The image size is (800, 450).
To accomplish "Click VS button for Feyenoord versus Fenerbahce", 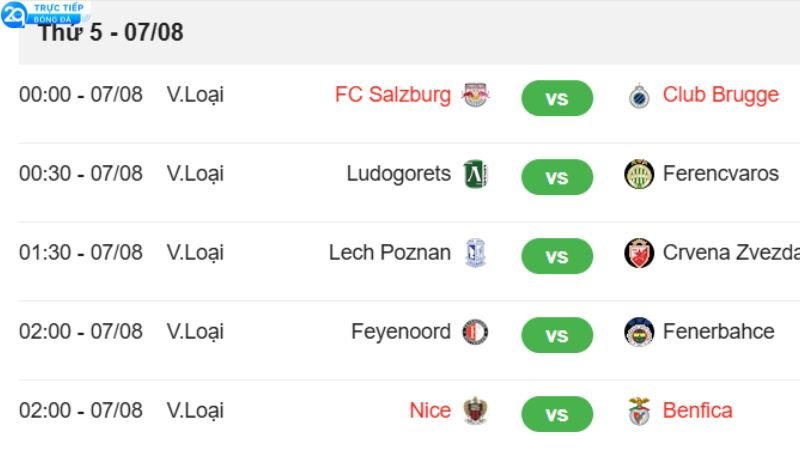I will click(x=557, y=335).
